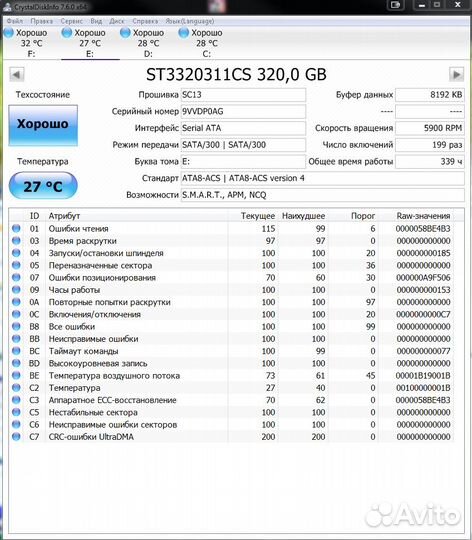Click the Прошивка field showing SC13
Screen dimensions: 472x540
(243, 95)
